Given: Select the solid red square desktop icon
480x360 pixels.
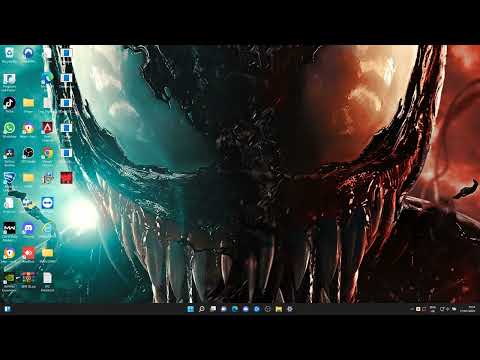Looking at the screenshot, I should 66,178.
